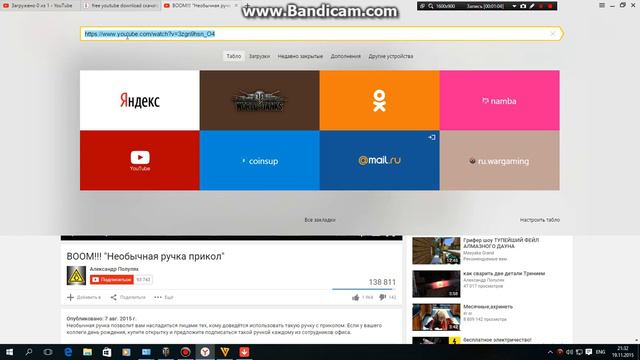Screen dimensions: 640x360
Task: Open the Месячныя,ахринеть video title
Action: [488, 307]
